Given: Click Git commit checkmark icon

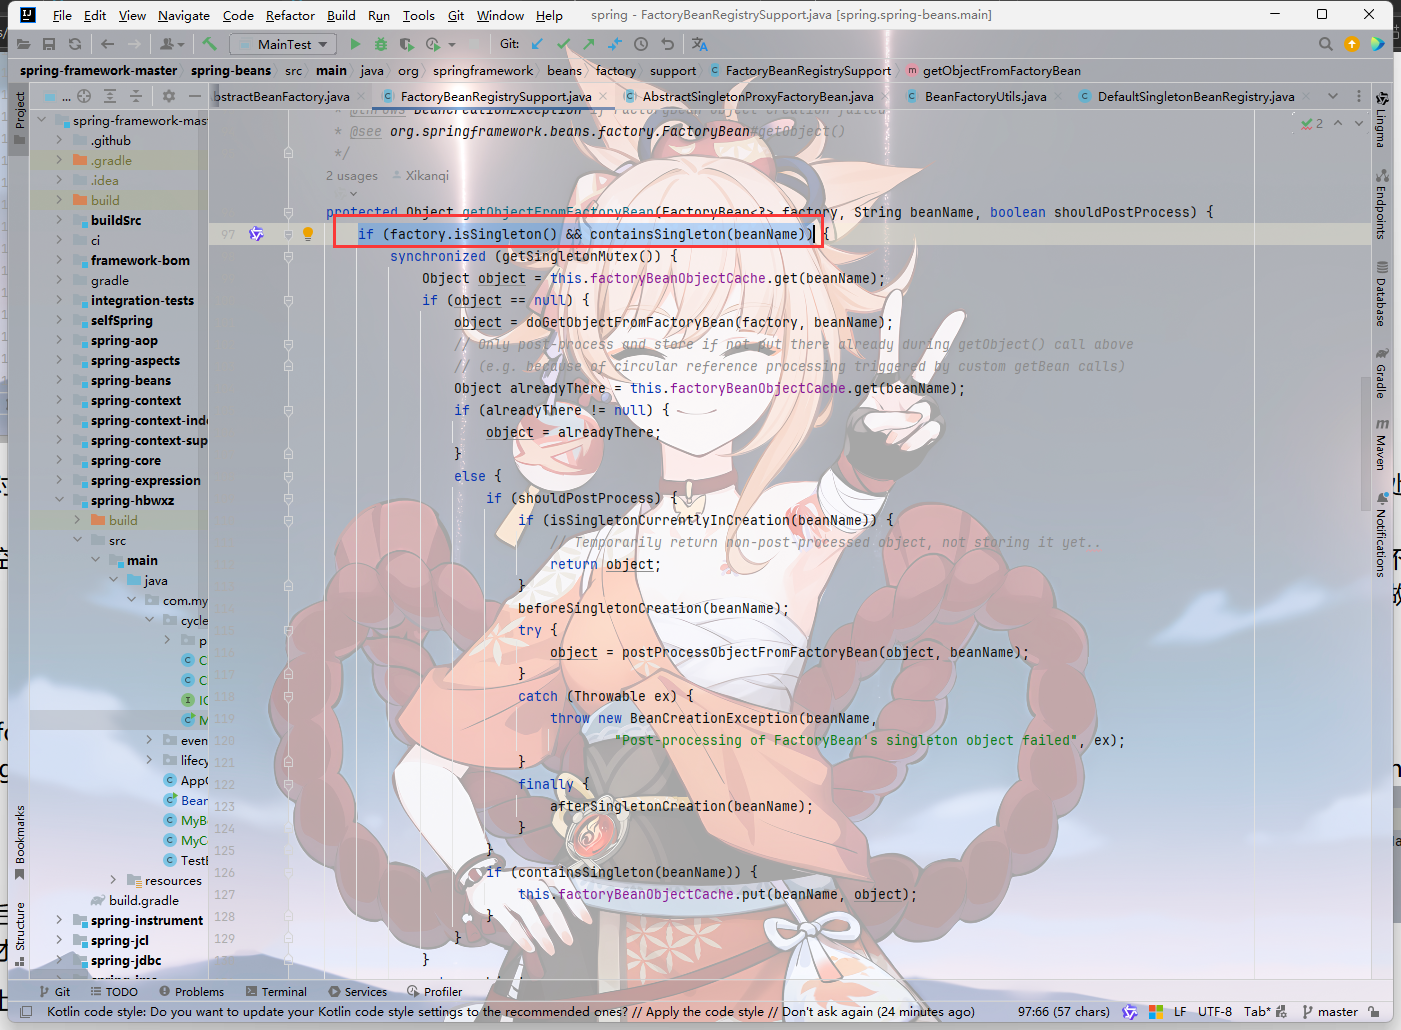Looking at the screenshot, I should pos(563,44).
